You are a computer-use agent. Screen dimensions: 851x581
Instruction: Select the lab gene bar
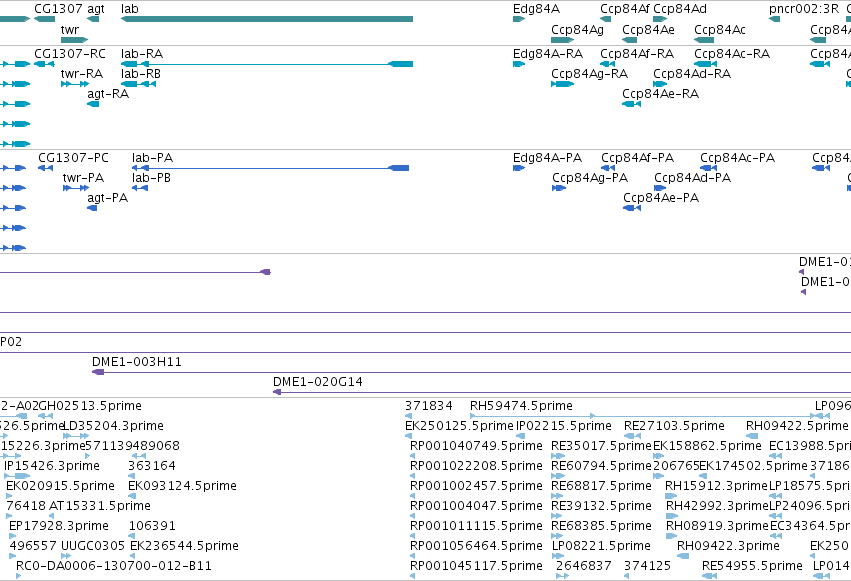click(266, 19)
